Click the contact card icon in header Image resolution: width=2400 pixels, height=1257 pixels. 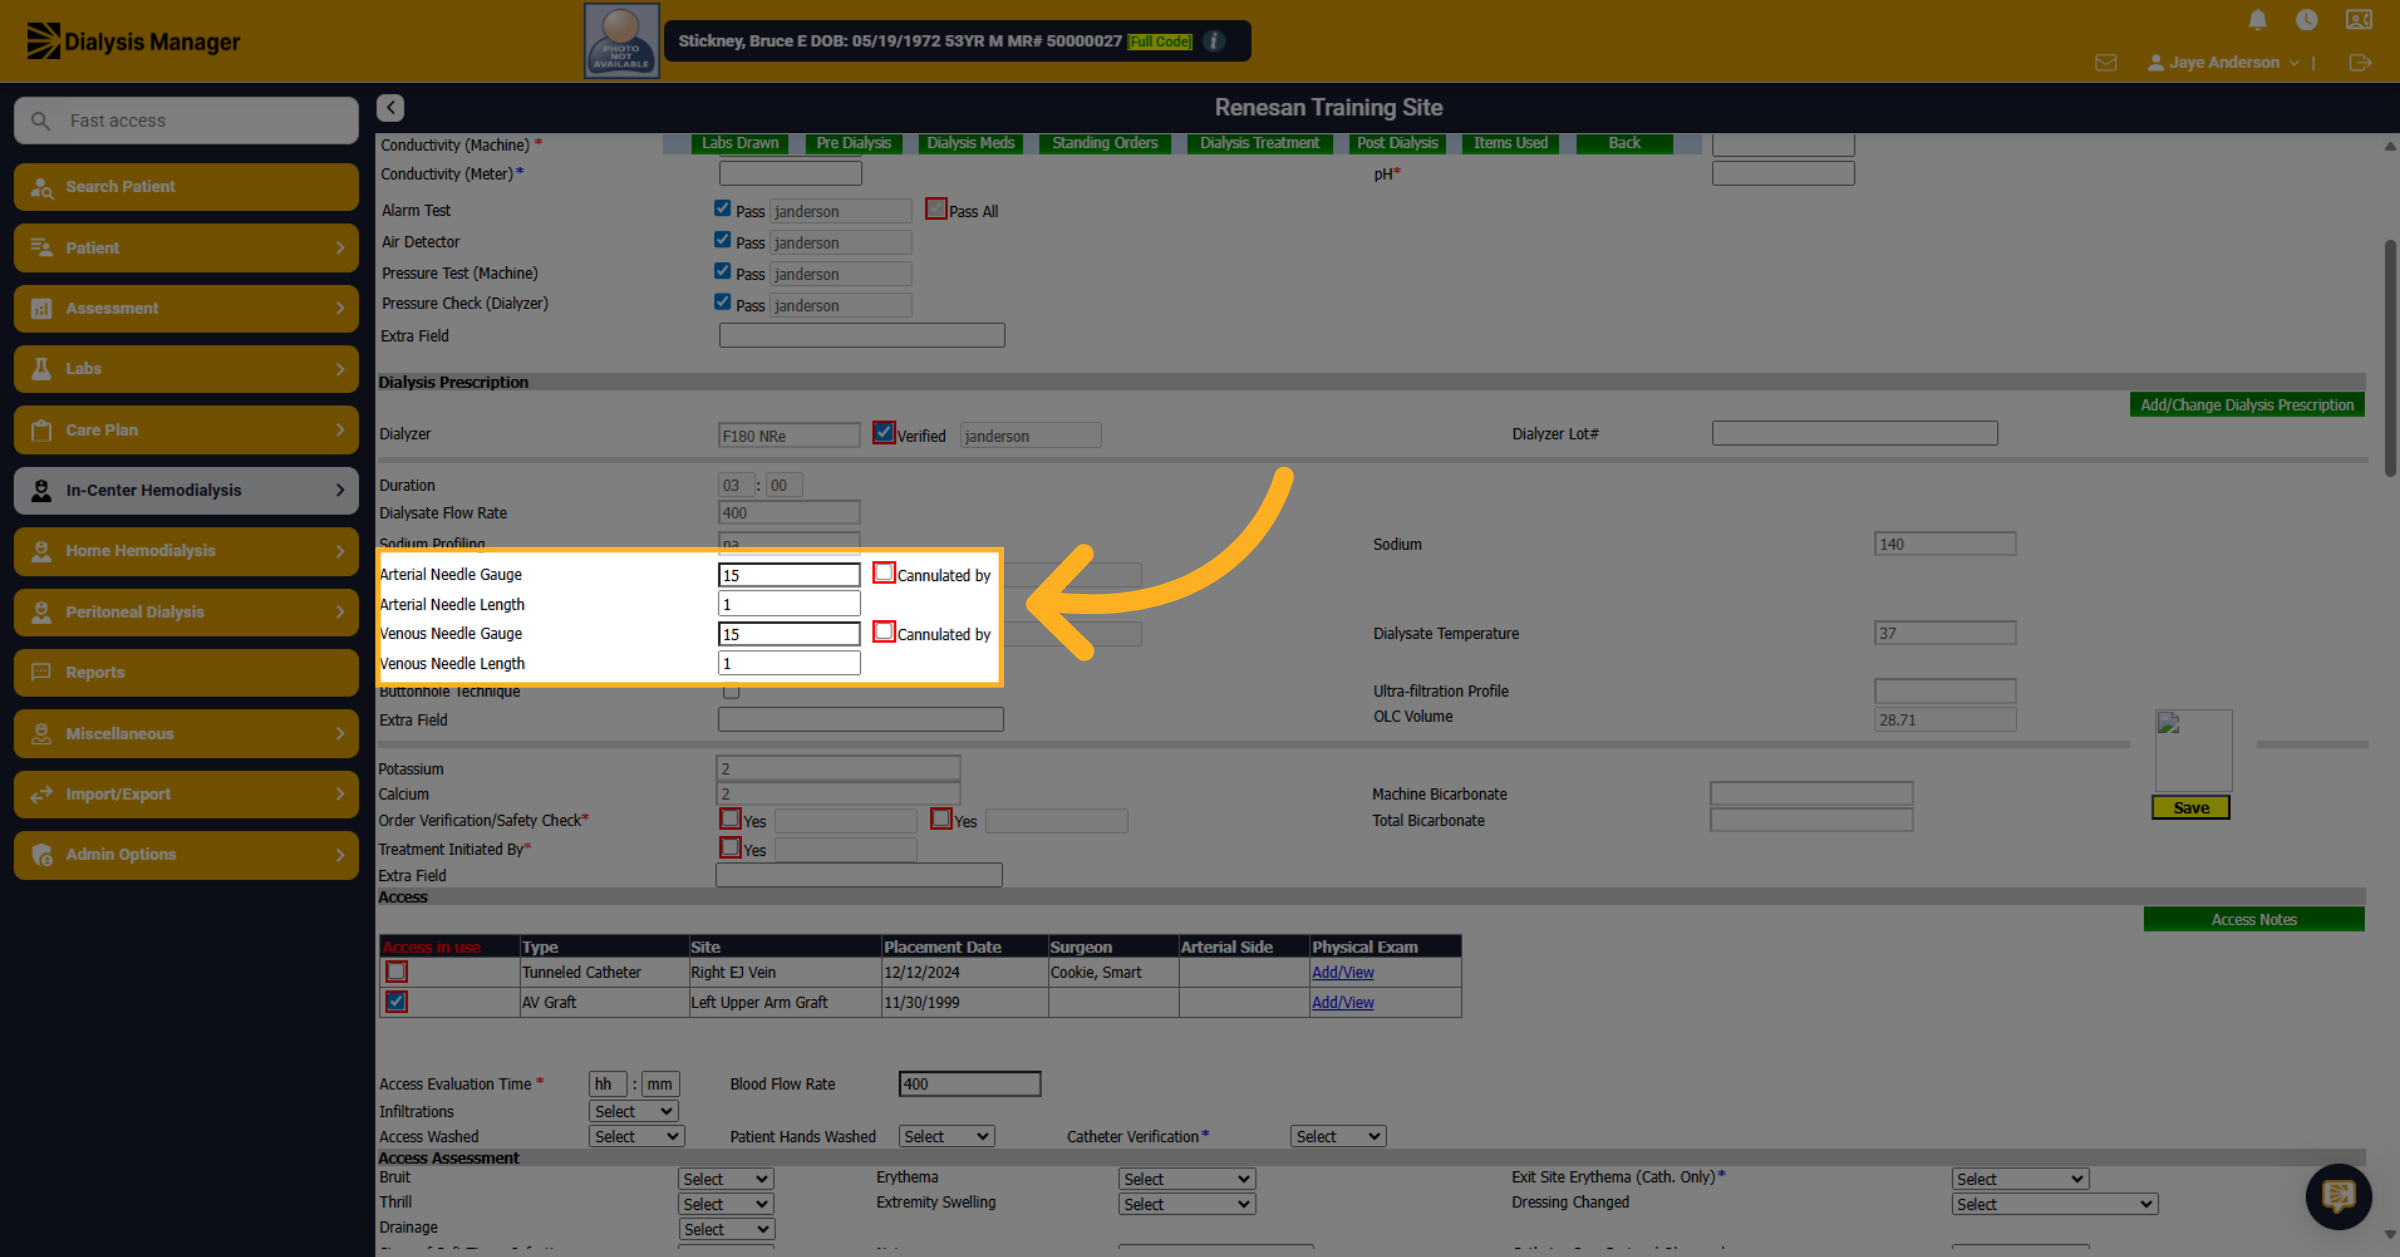[2359, 19]
